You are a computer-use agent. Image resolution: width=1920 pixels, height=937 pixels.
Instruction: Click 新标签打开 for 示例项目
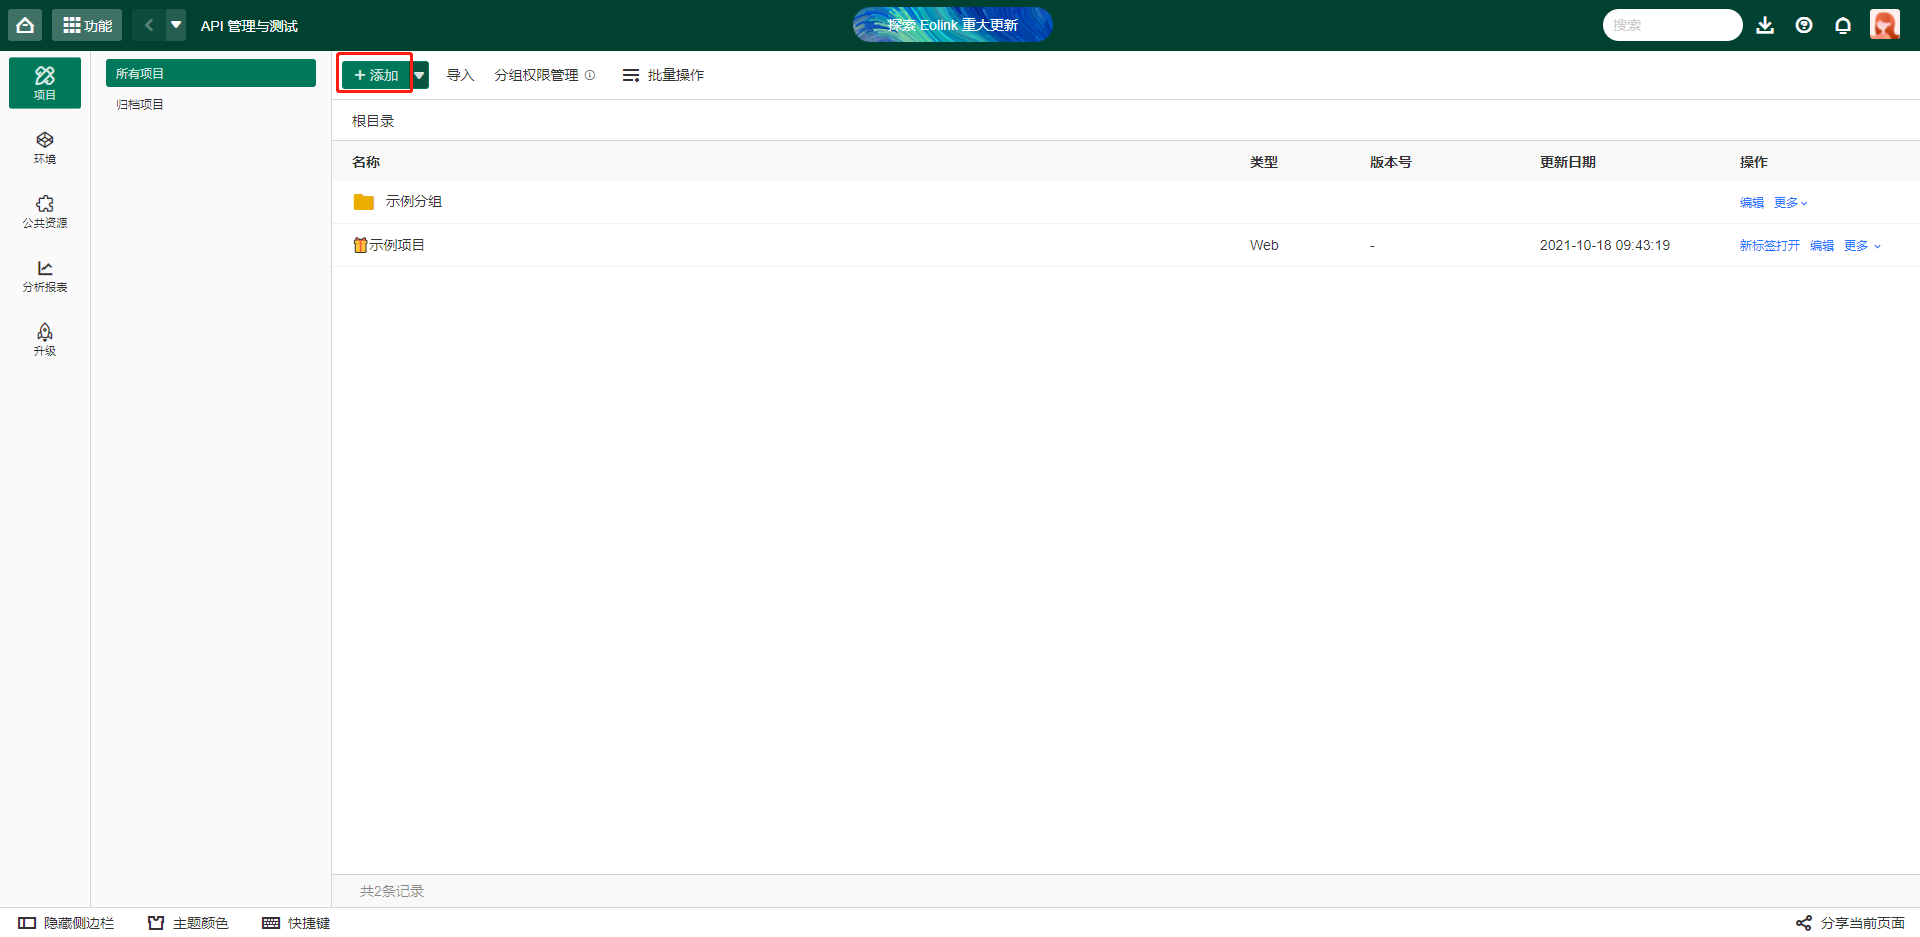point(1769,245)
